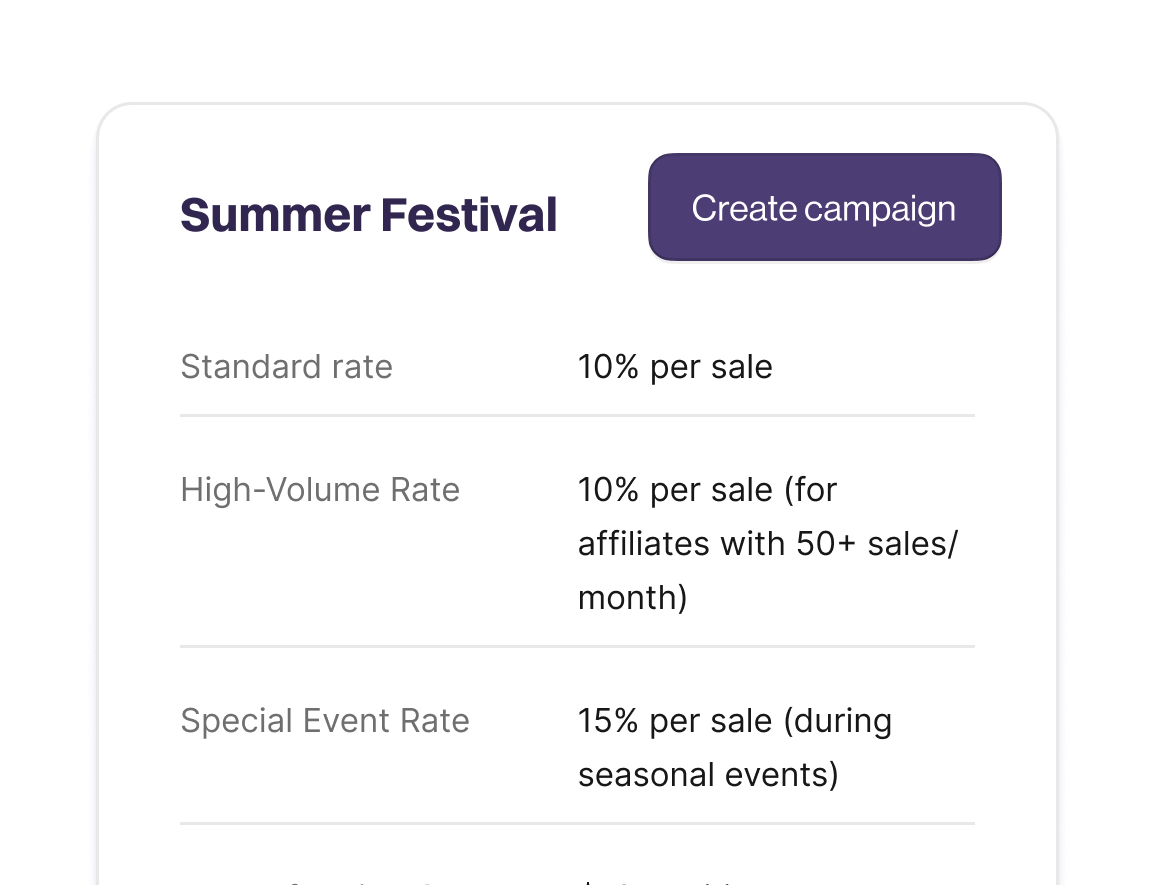Screen dimensions: 1152x885
Task: Click the Create campaign button
Action: click(x=824, y=208)
